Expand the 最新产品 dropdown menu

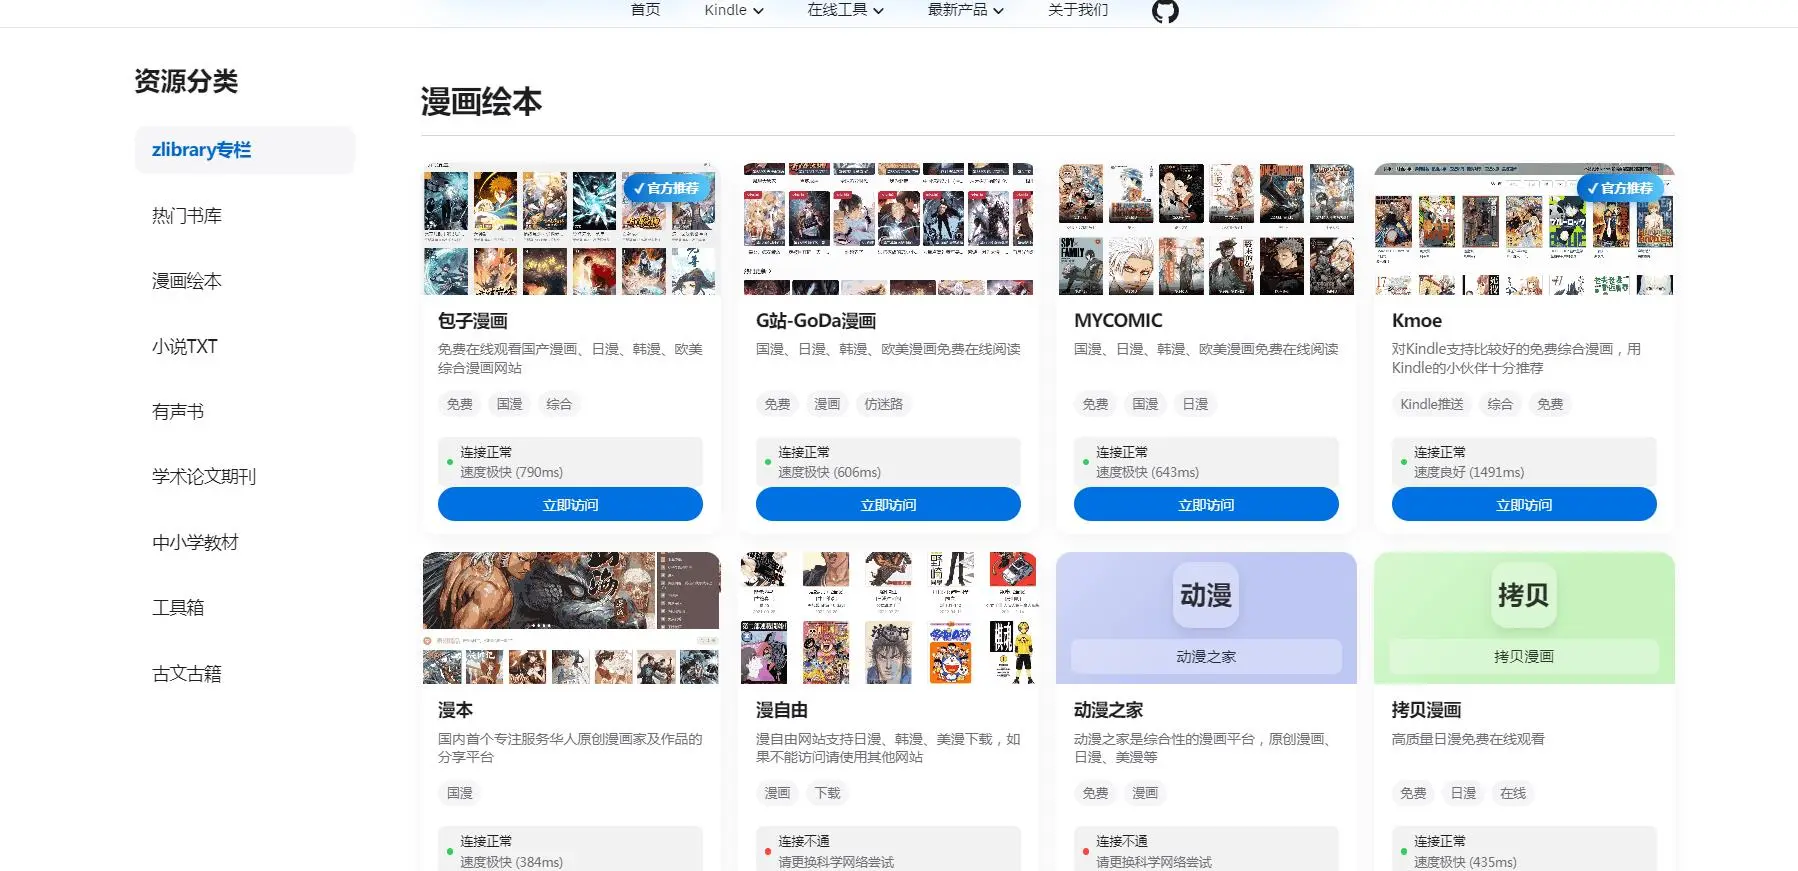click(x=966, y=10)
